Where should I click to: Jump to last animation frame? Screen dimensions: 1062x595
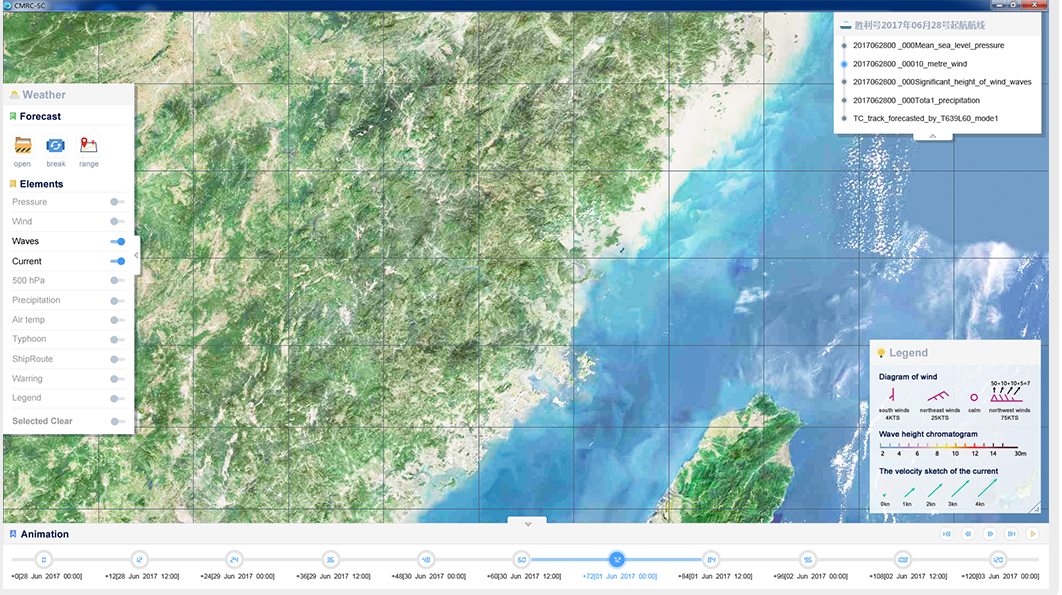click(x=1012, y=534)
